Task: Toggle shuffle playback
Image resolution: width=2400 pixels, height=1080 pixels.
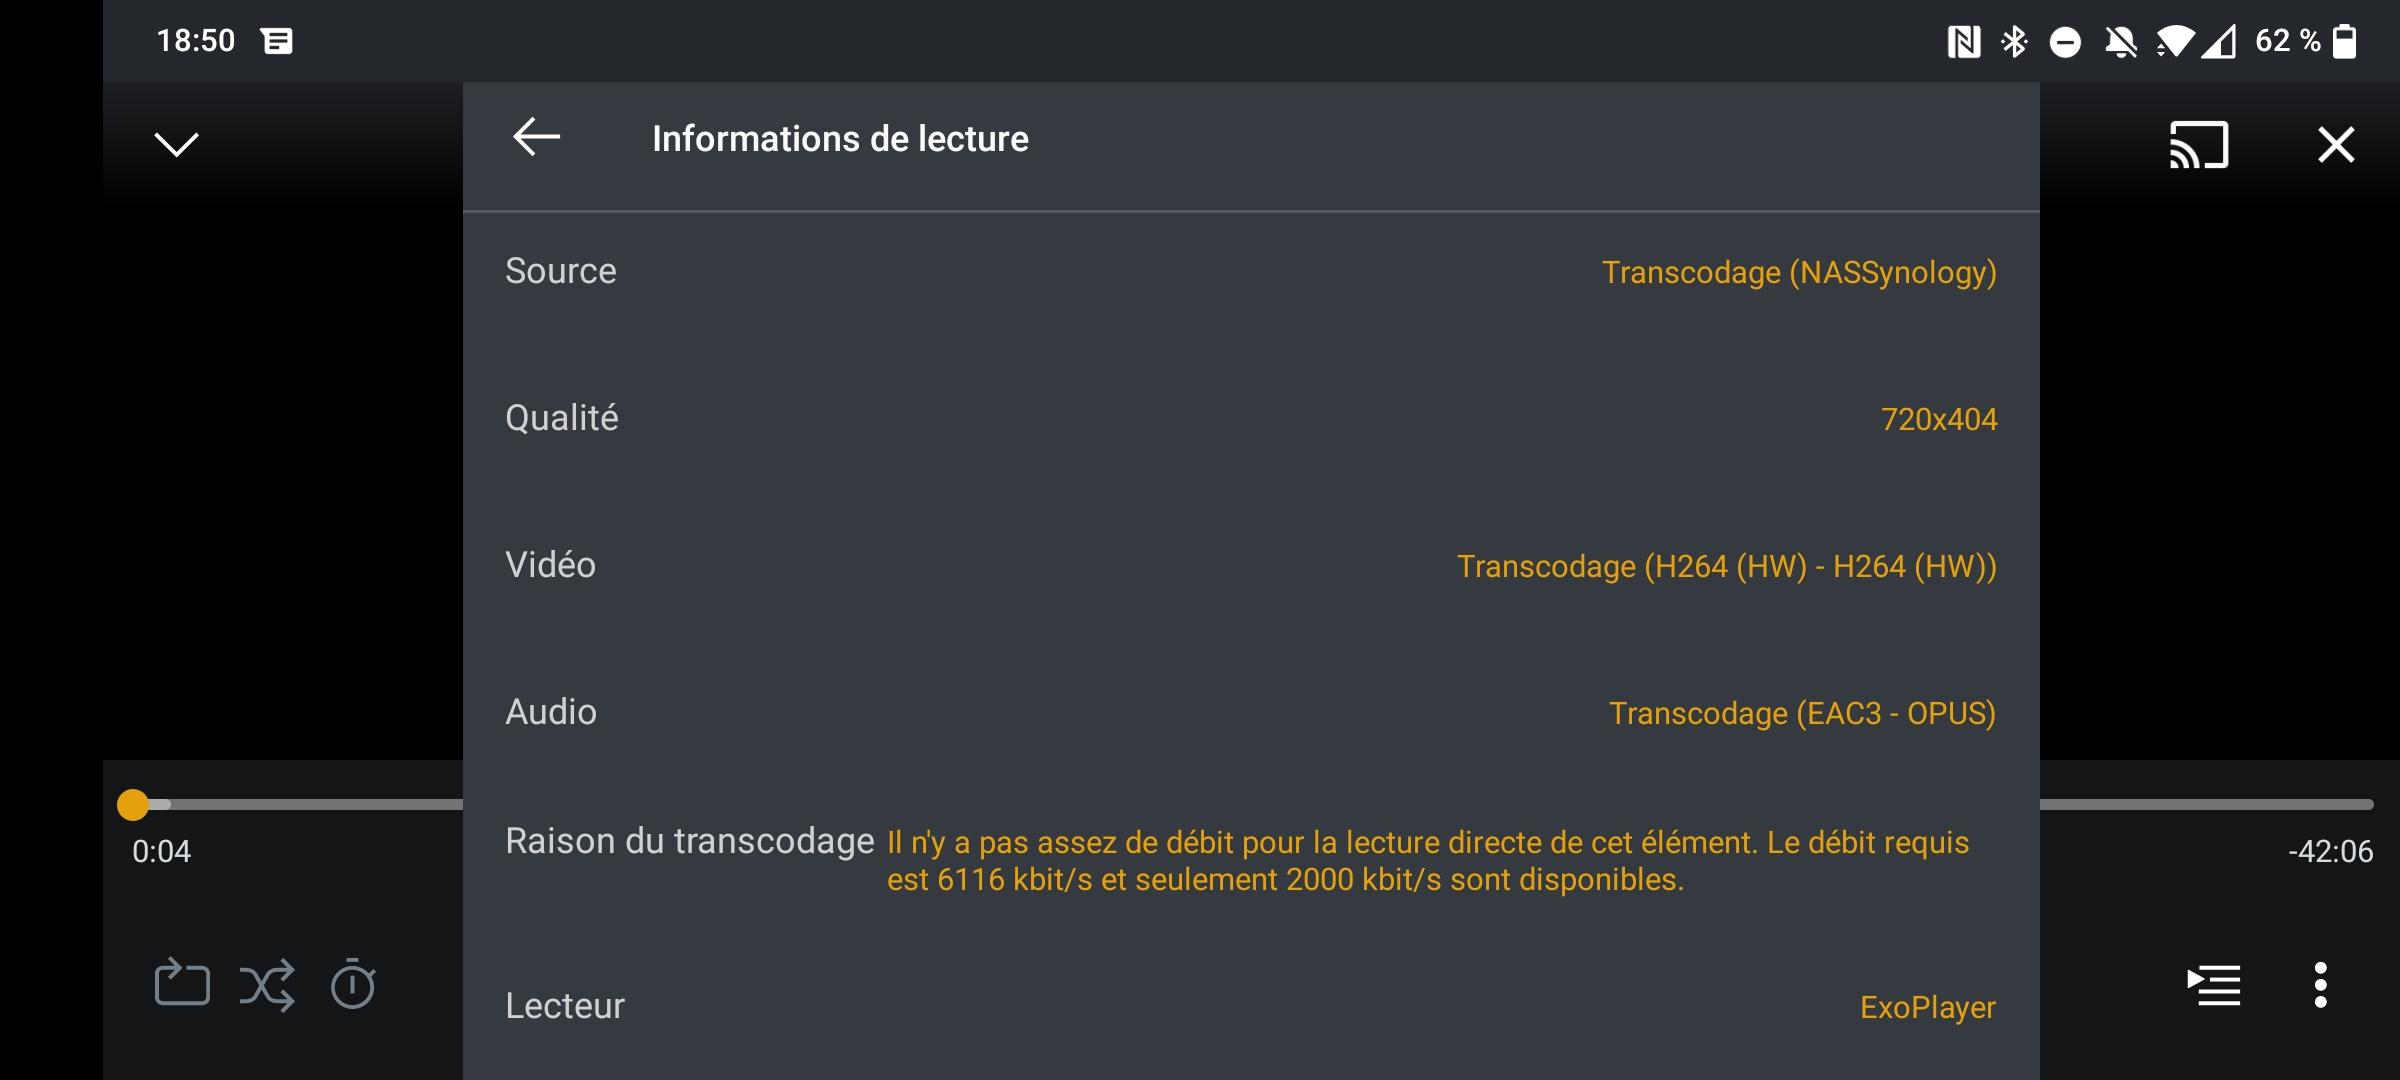Action: click(x=267, y=985)
